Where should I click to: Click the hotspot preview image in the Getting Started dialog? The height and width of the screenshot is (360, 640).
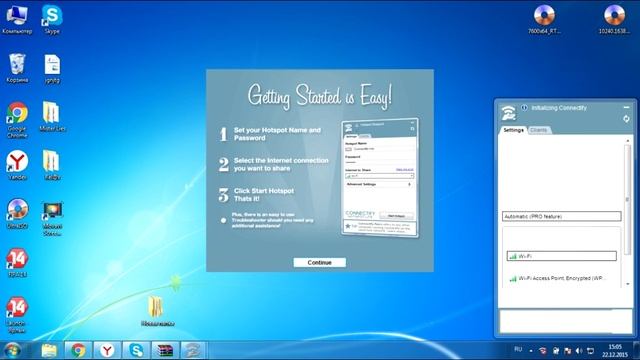380,178
